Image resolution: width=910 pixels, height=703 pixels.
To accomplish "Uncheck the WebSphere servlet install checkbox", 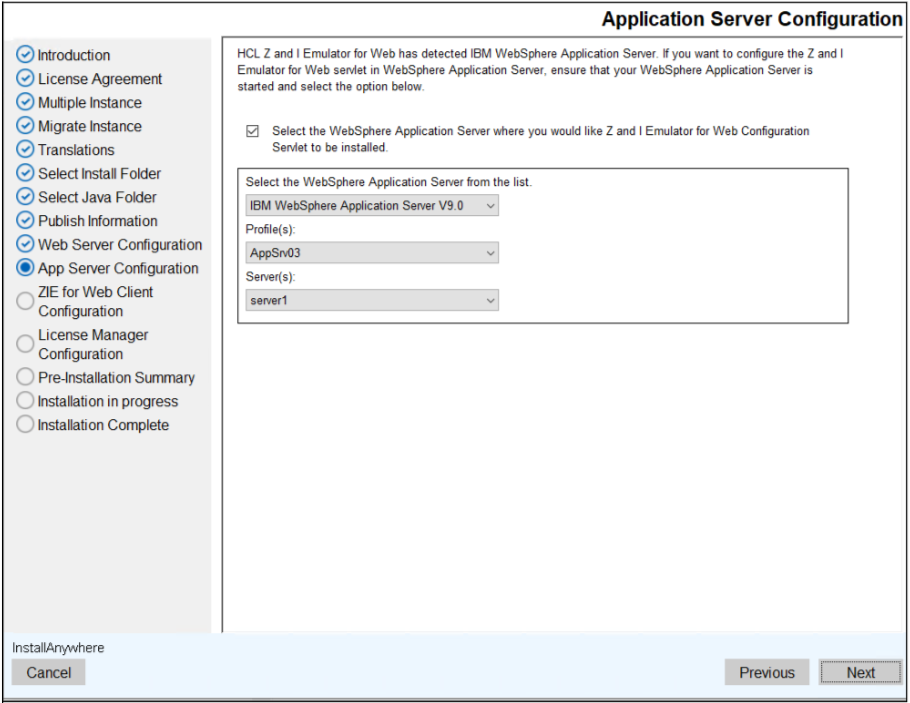I will point(252,131).
